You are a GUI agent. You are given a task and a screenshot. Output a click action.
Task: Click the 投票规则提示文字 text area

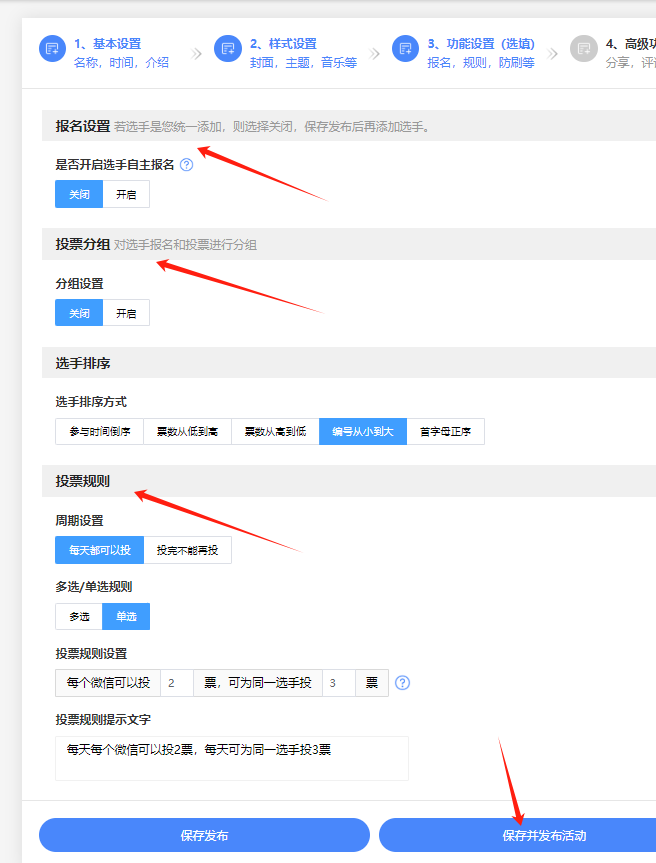[232, 758]
